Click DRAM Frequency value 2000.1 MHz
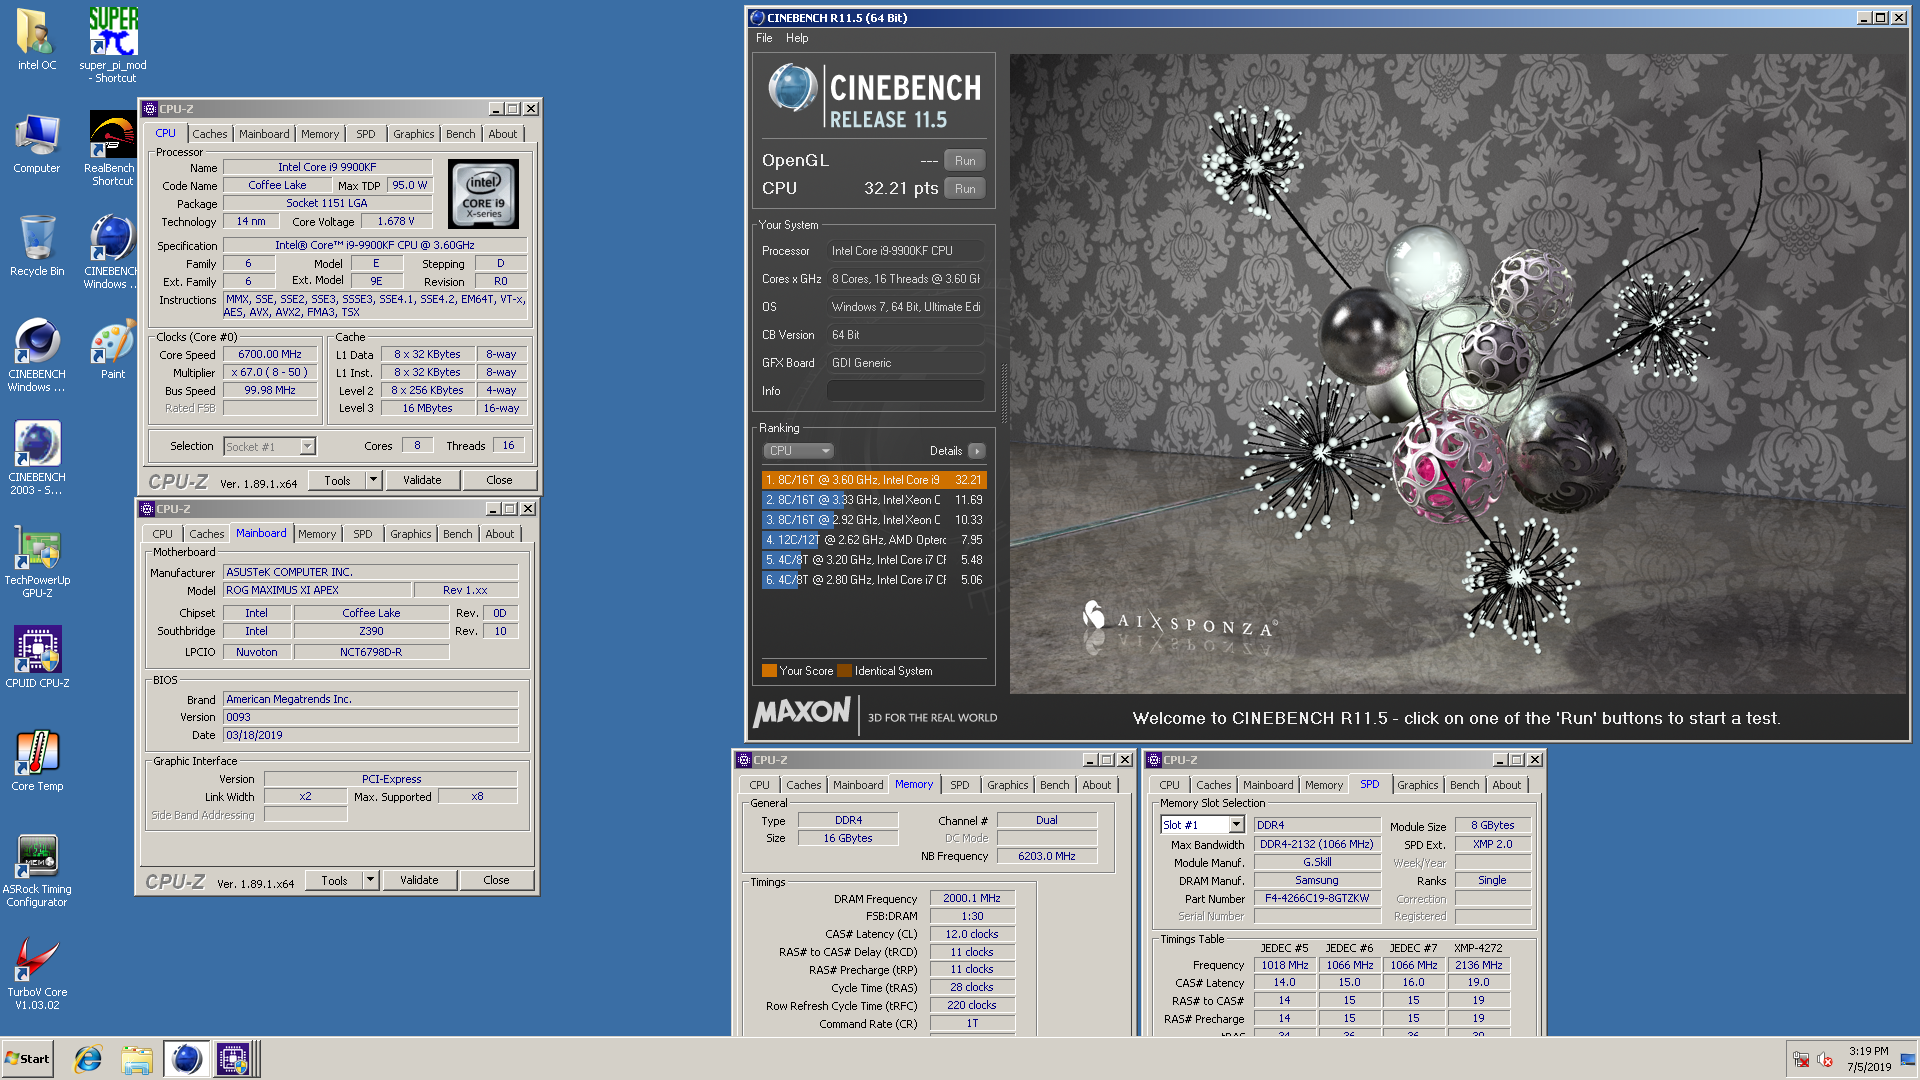Screen dimensions: 1920x1080 (972, 898)
